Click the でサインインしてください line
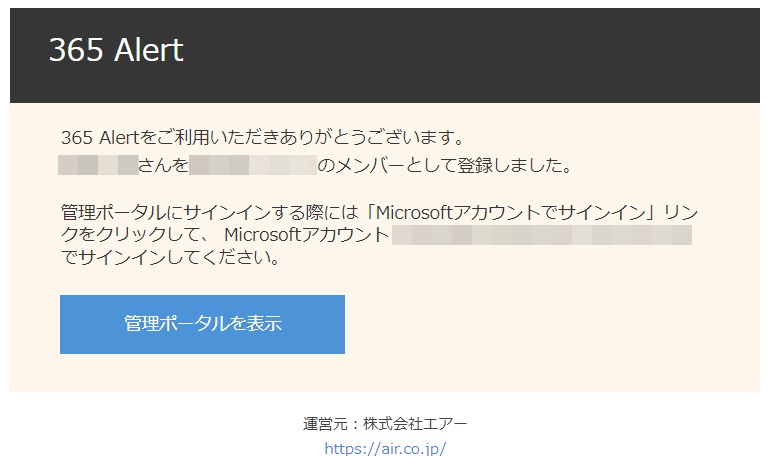Viewport: 771px width, 457px height. point(168,259)
